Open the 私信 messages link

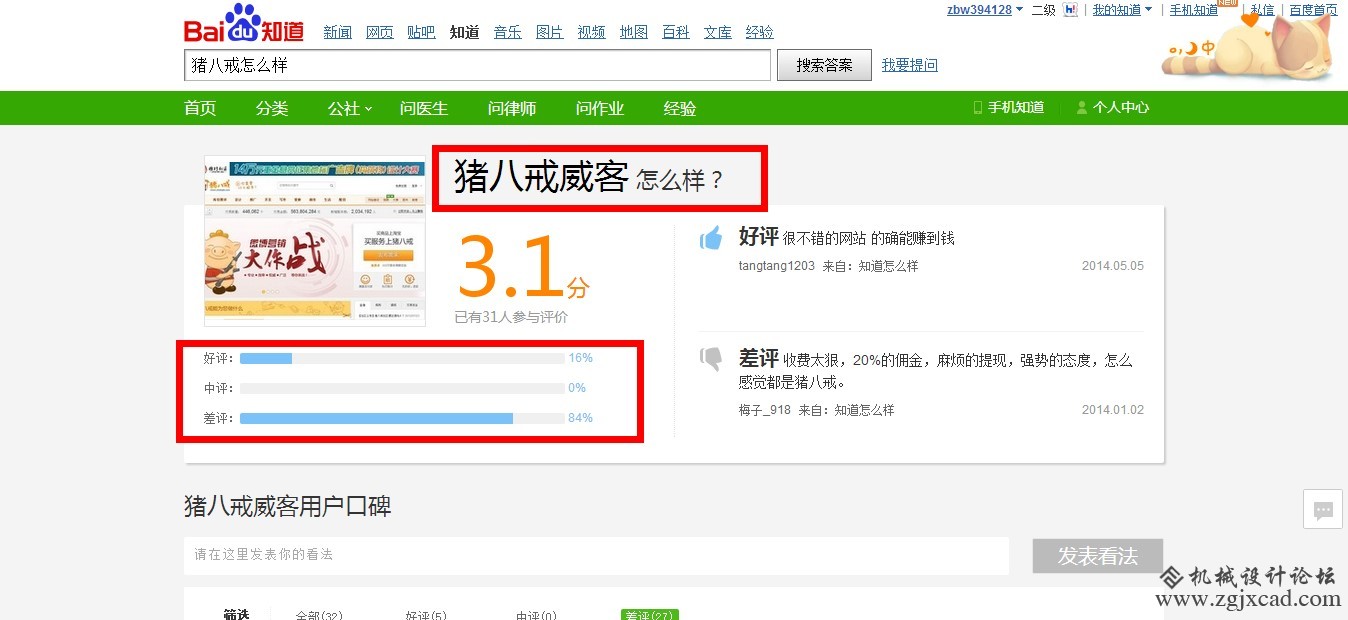pos(1262,10)
